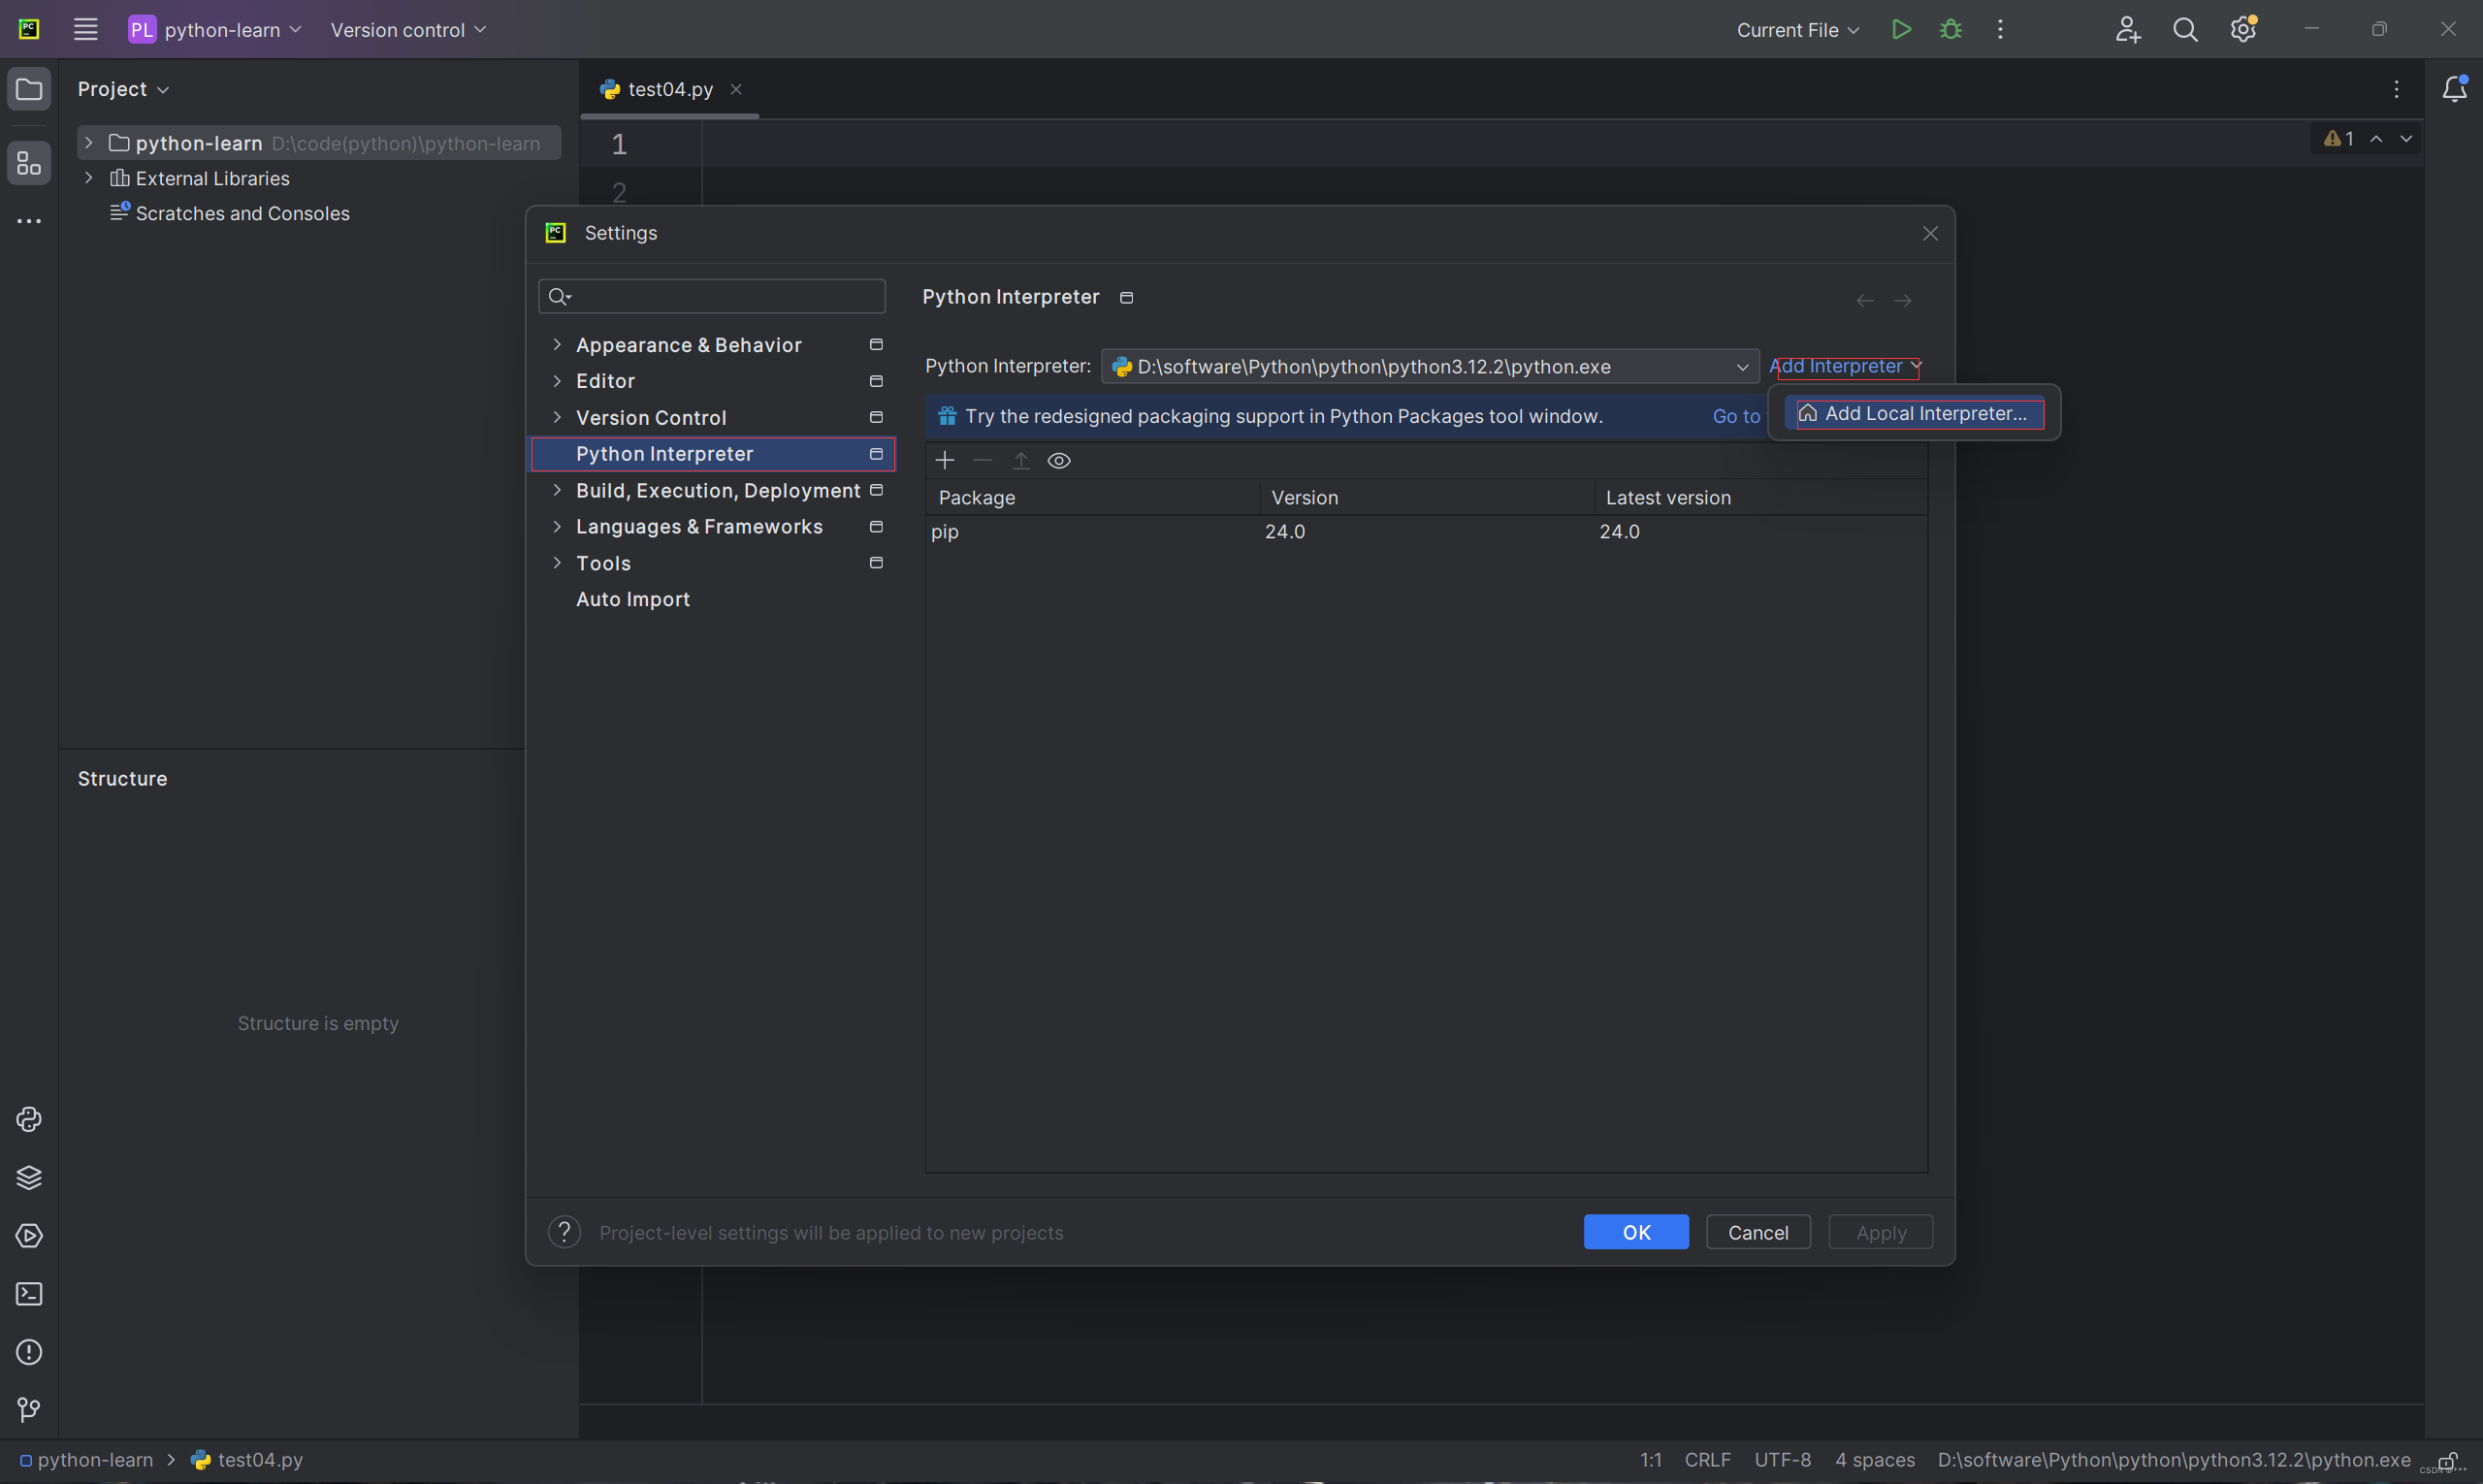The width and height of the screenshot is (2483, 1484).
Task: Toggle read-only lock icon in status bar
Action: (2447, 1461)
